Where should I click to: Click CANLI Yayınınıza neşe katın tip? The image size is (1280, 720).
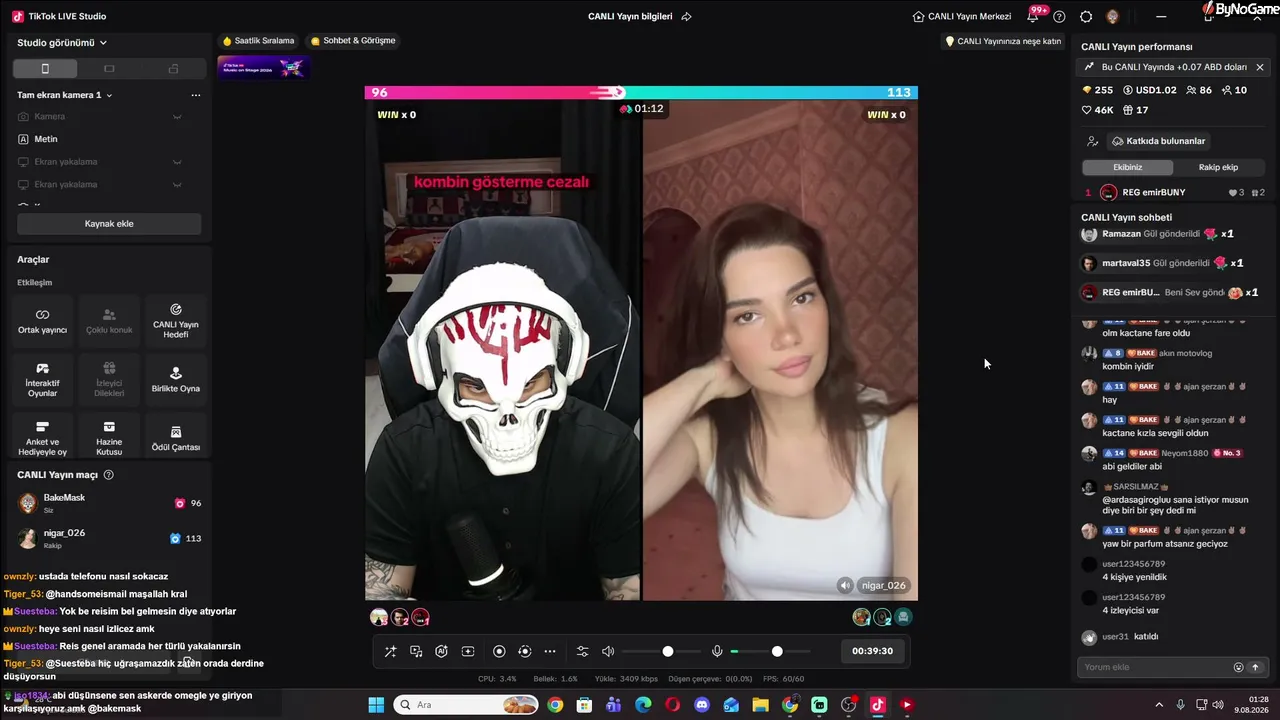click(1003, 42)
